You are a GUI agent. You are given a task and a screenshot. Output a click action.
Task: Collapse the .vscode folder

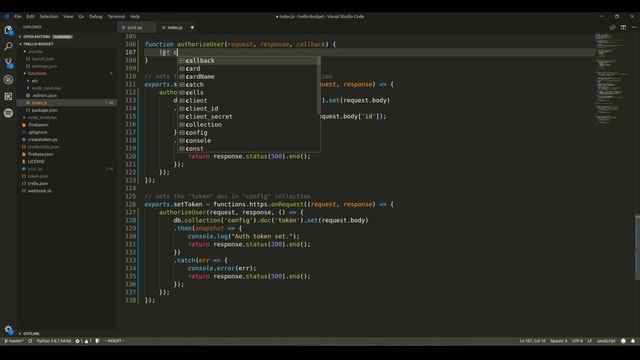tap(67, 51)
